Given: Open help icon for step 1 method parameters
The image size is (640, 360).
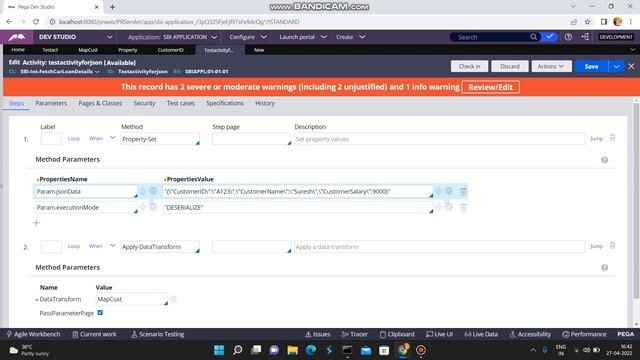Looking at the screenshot, I should pos(604,160).
